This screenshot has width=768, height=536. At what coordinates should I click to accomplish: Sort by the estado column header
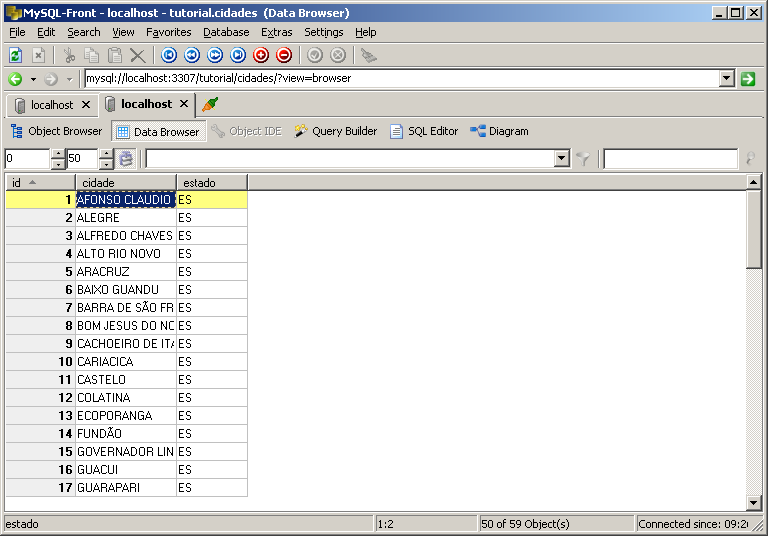212,183
